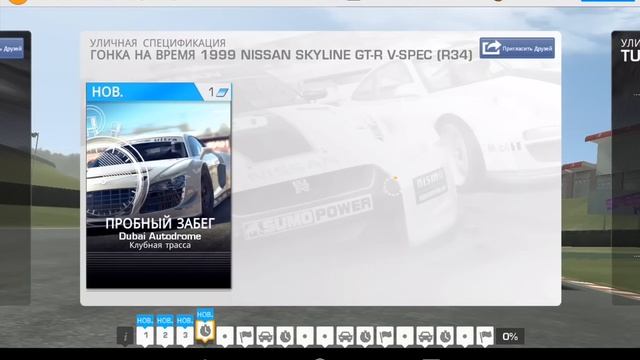
Task: Click the НОВ. tag above marker 3
Action: tap(185, 320)
